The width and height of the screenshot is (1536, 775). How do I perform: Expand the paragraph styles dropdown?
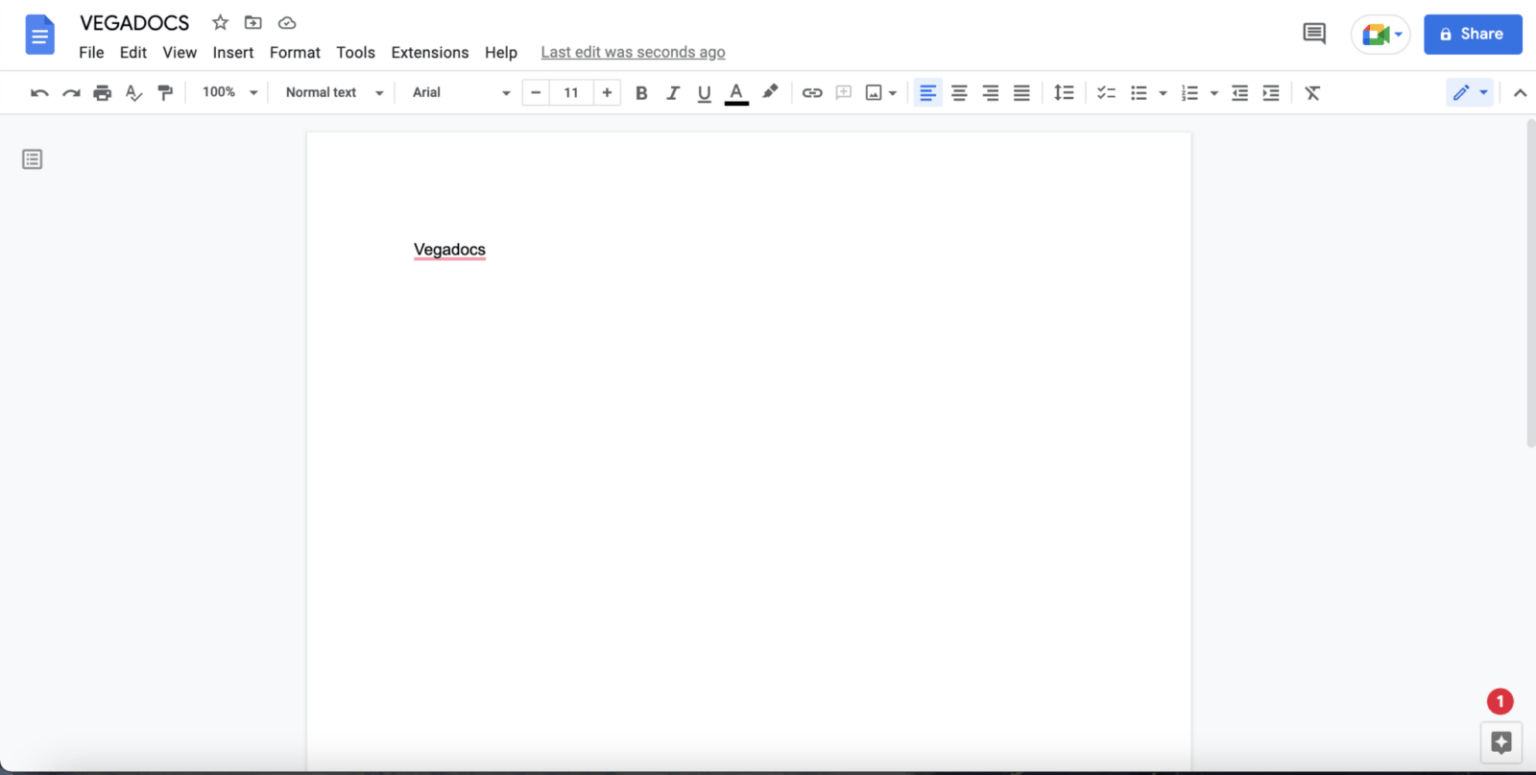point(332,92)
